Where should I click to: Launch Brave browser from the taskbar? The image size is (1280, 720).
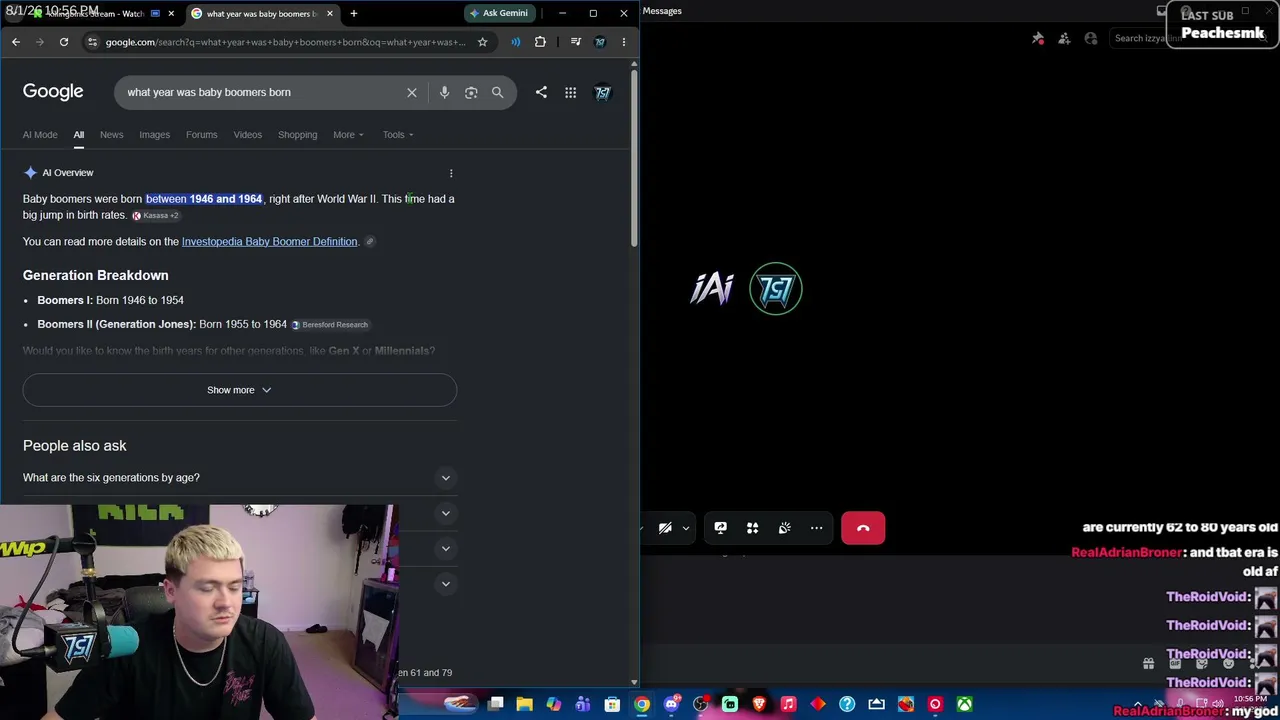point(759,704)
